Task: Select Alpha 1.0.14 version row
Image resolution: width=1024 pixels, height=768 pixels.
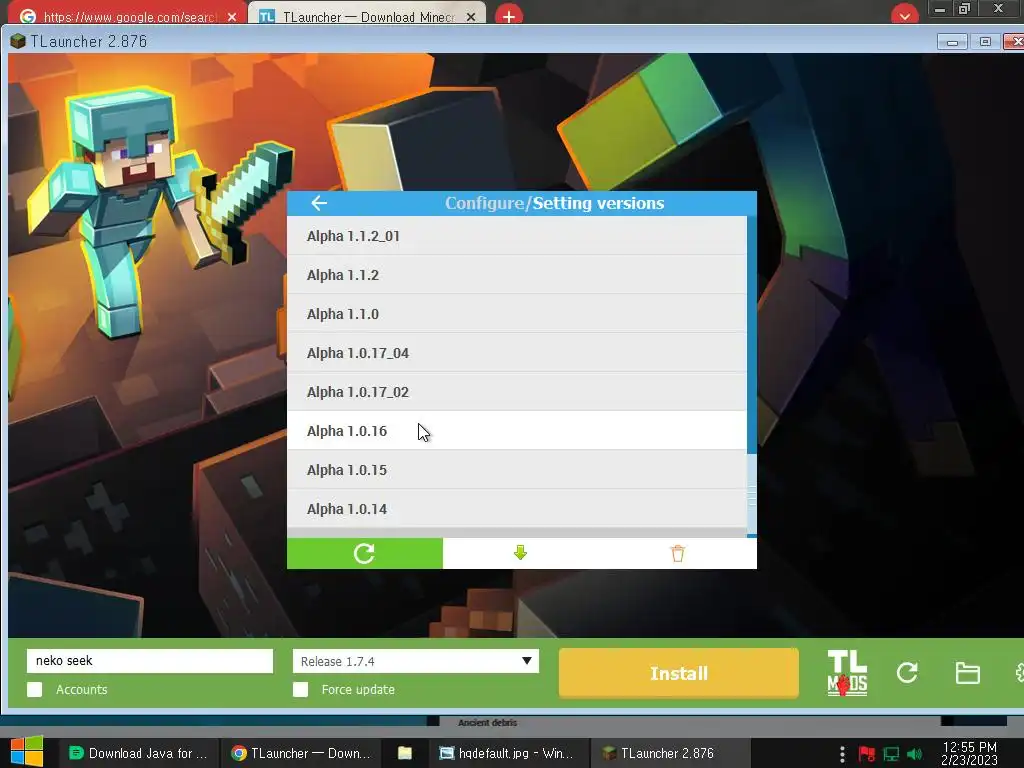Action: click(x=517, y=509)
